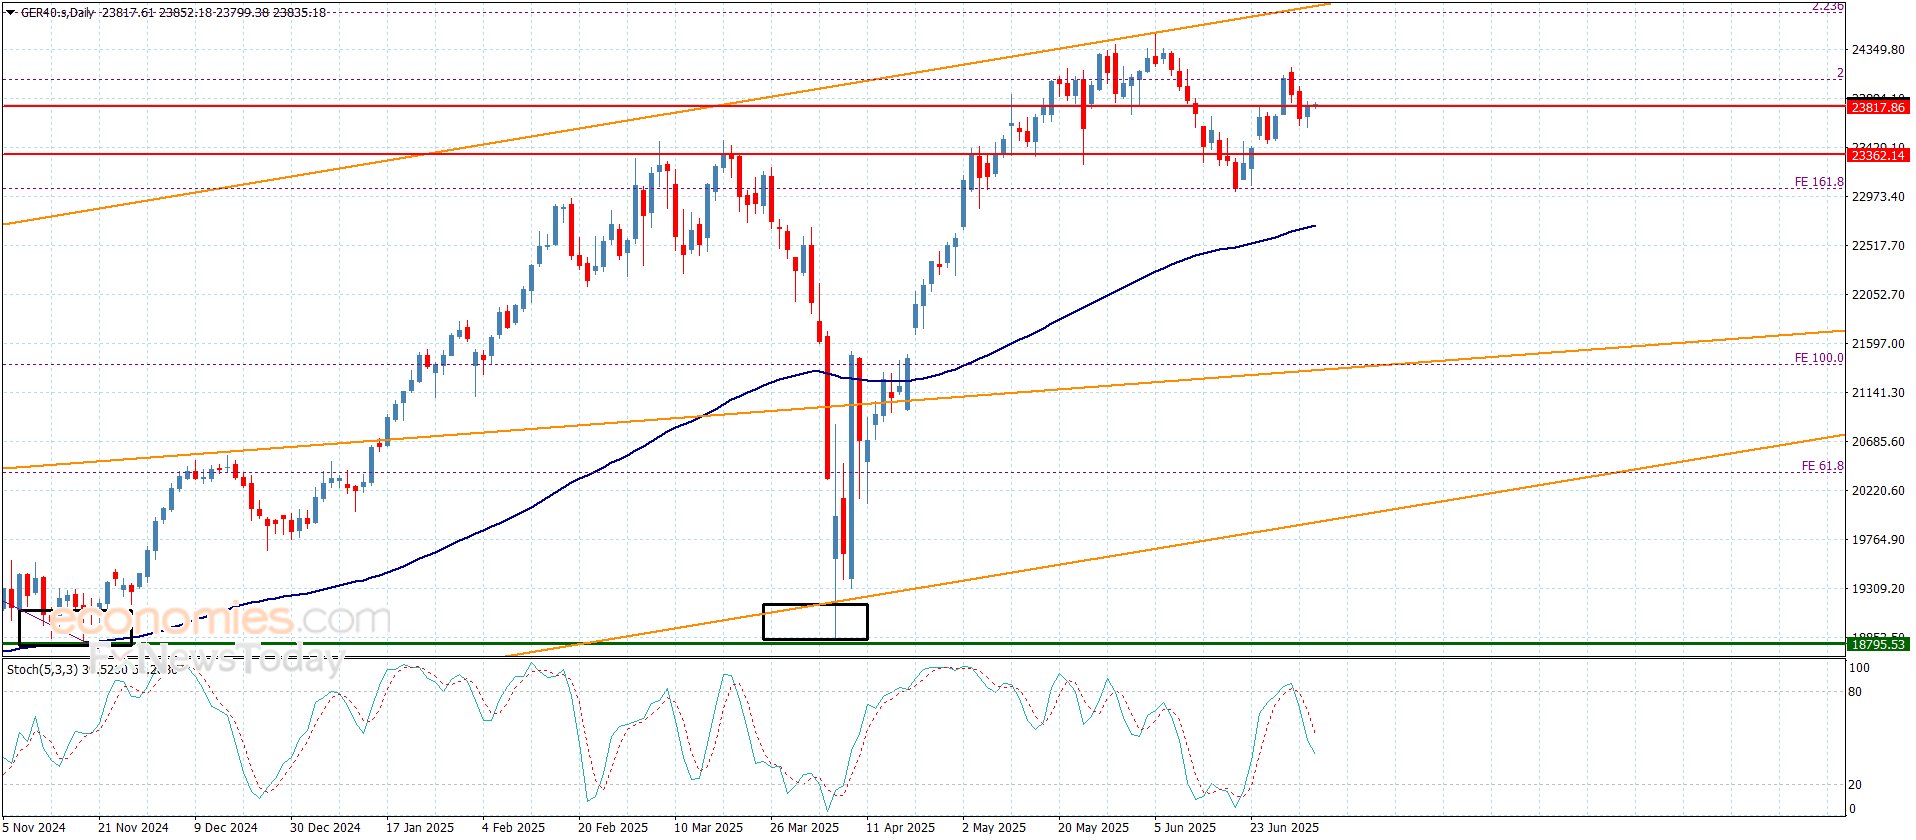Screen dimensions: 1916x840
Task: Click the 30 Dec 2024 date label
Action: click(325, 827)
